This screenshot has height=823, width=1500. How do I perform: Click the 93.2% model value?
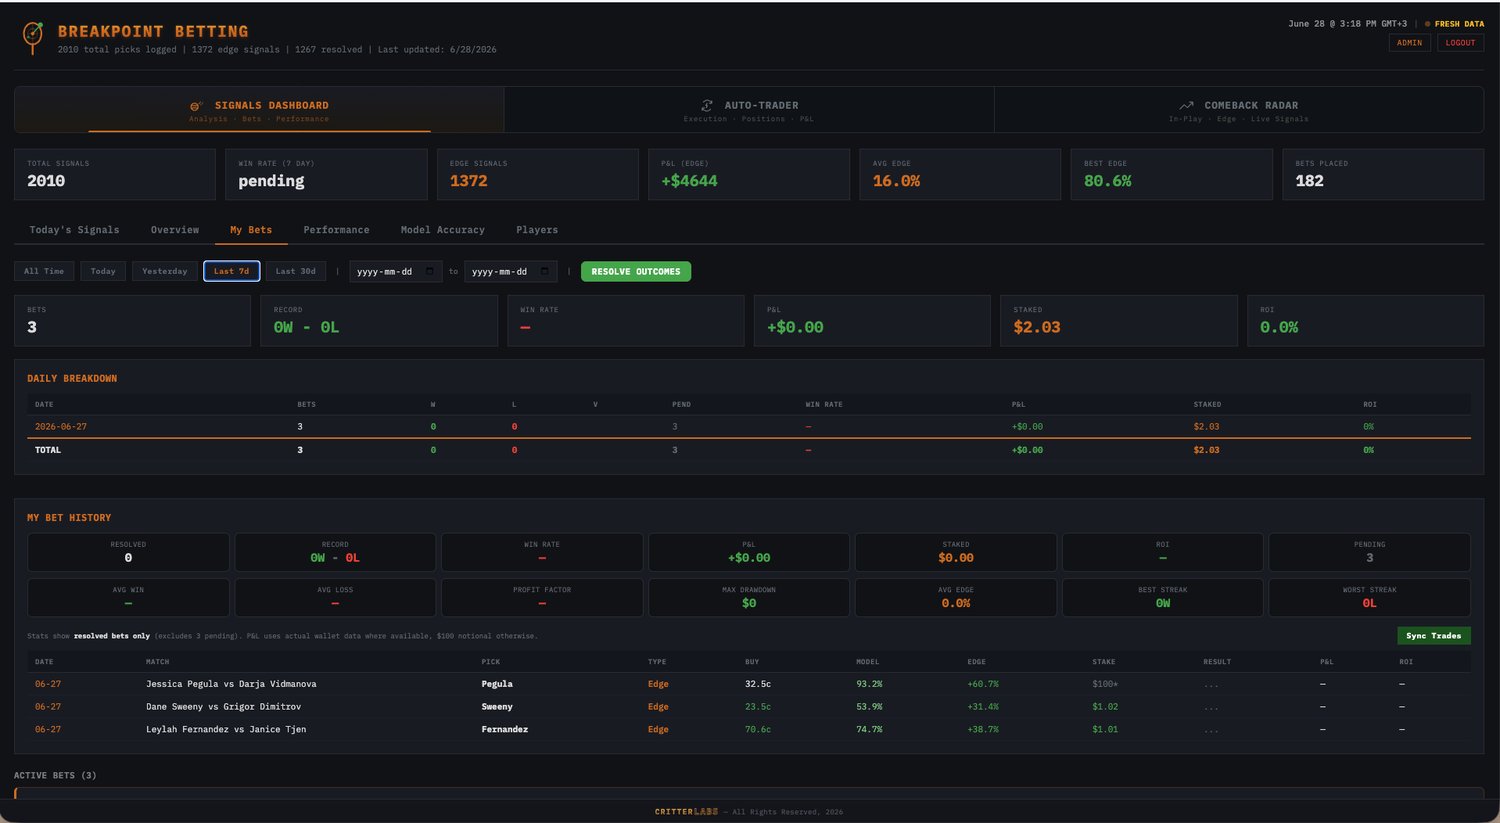[869, 684]
